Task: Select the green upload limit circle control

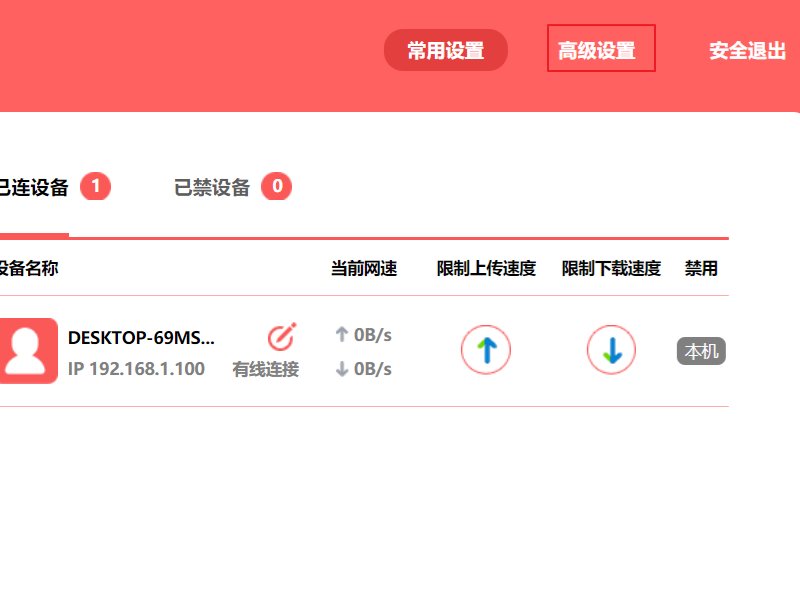Action: (x=485, y=351)
